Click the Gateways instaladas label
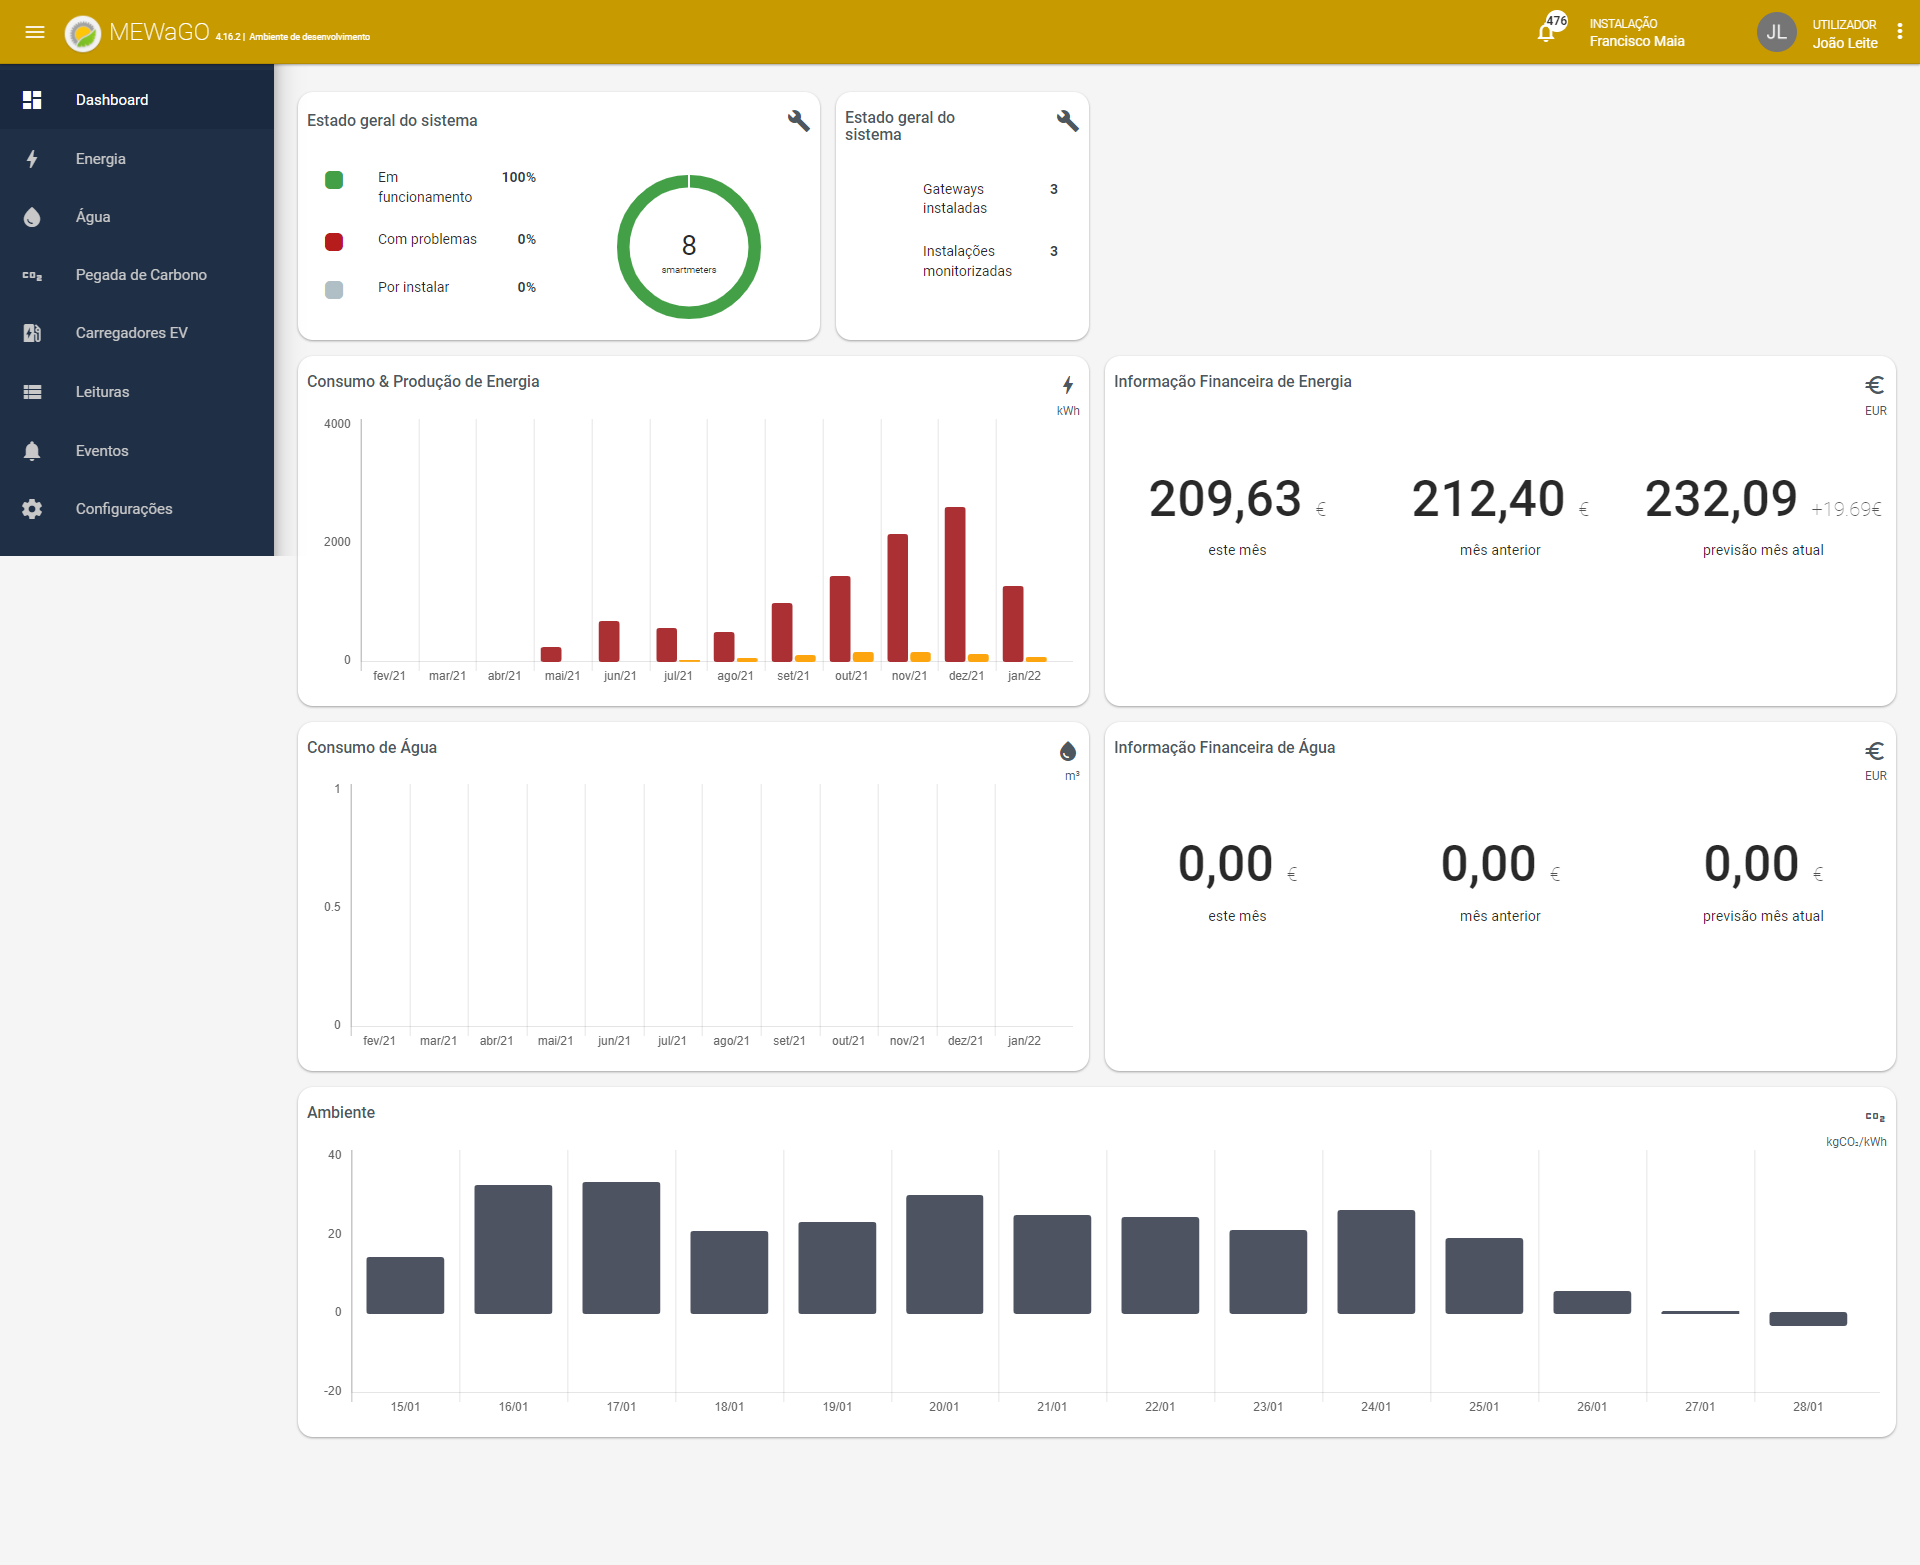Viewport: 1920px width, 1565px height. click(x=954, y=198)
